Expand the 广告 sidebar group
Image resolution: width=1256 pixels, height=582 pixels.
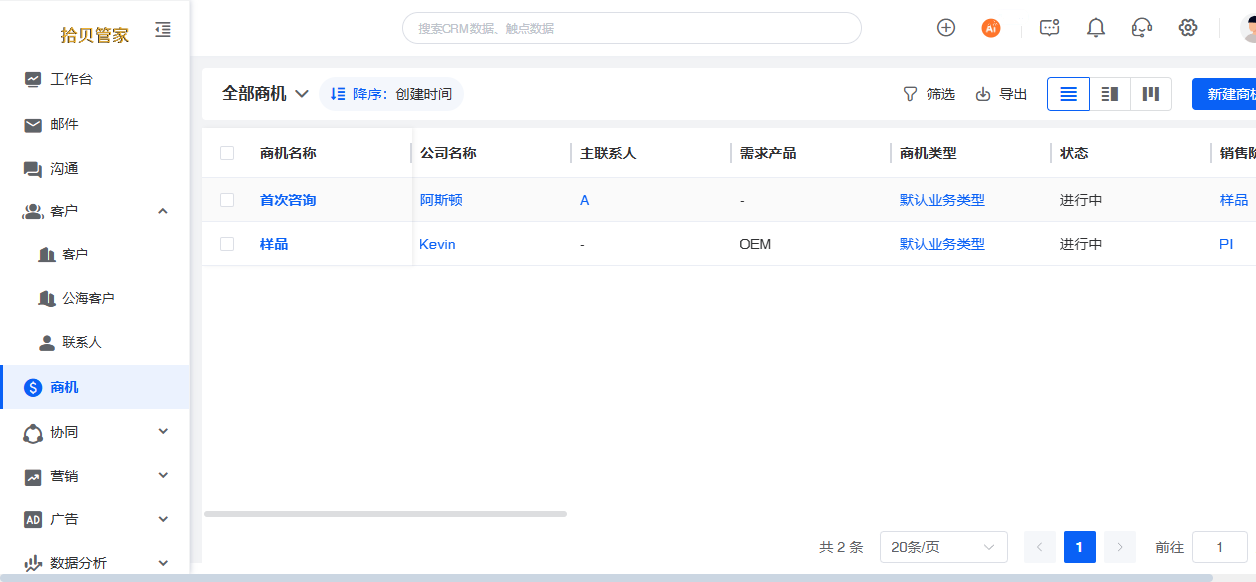click(x=163, y=519)
